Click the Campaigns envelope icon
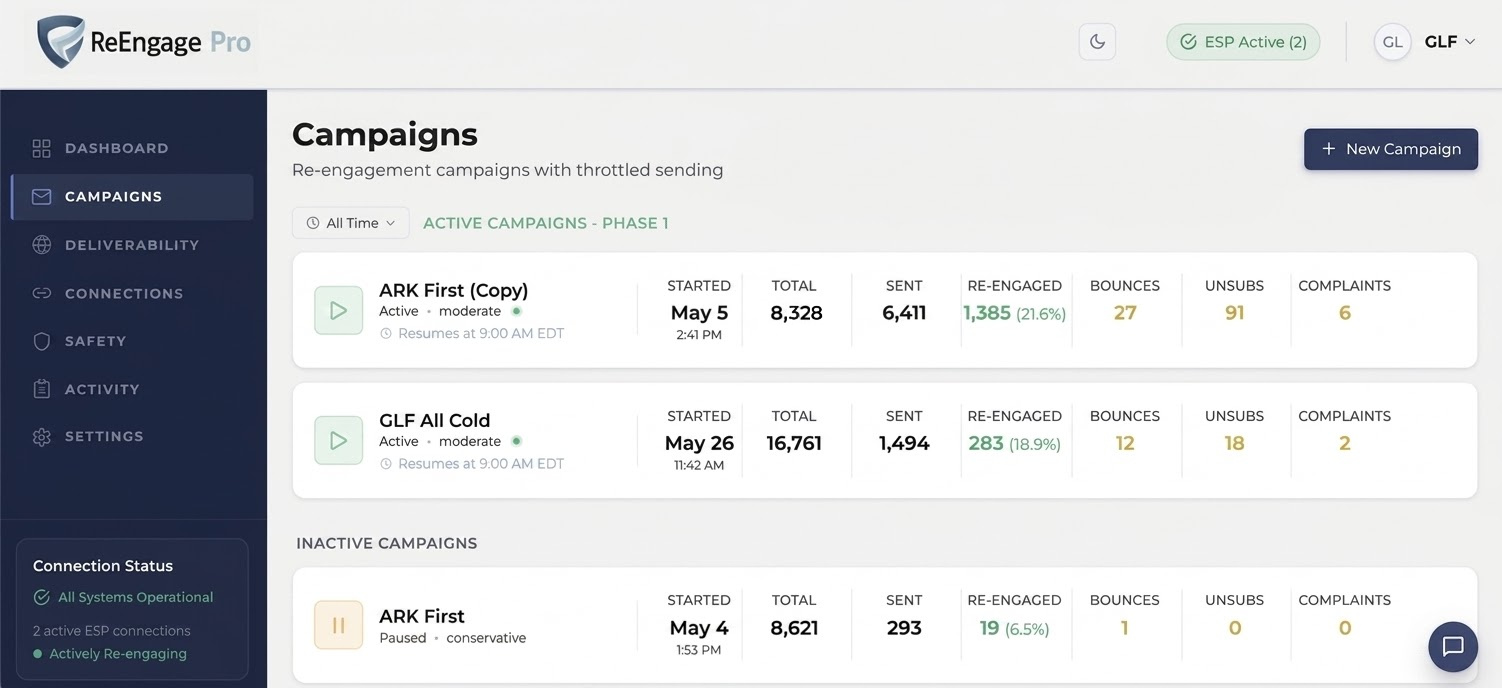 pos(41,197)
